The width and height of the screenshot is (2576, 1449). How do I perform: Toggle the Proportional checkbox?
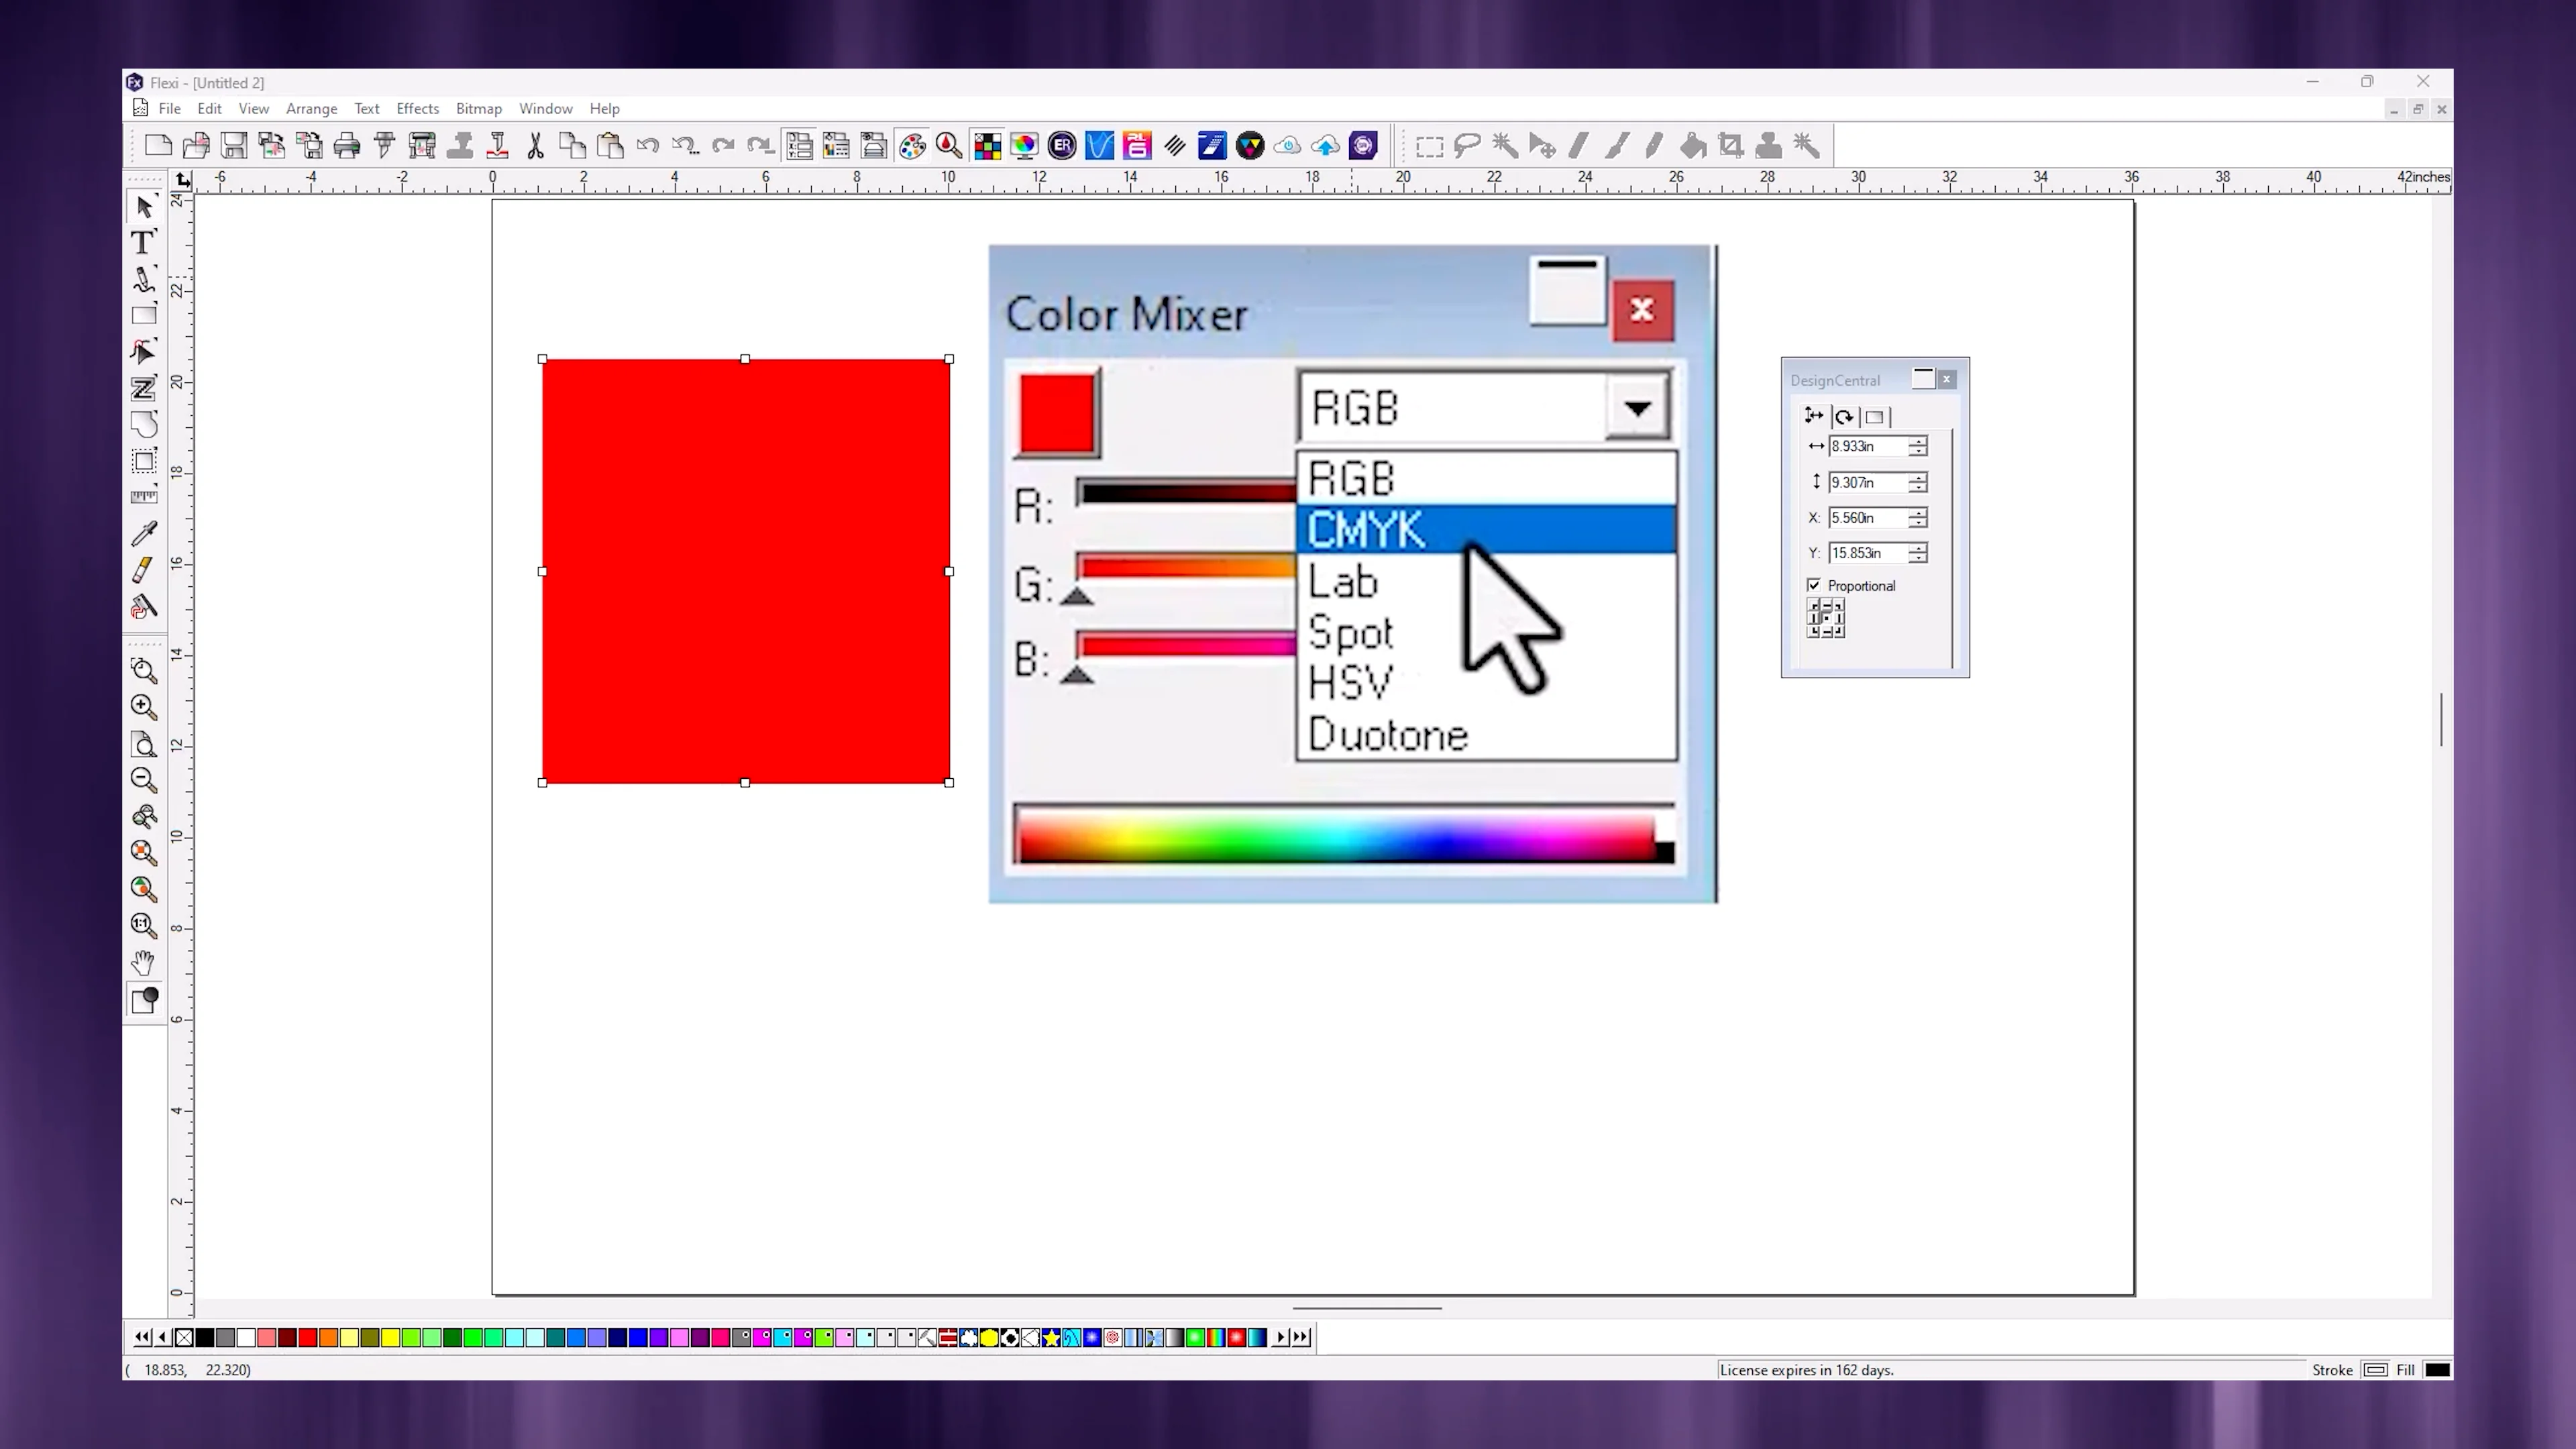tap(1814, 585)
